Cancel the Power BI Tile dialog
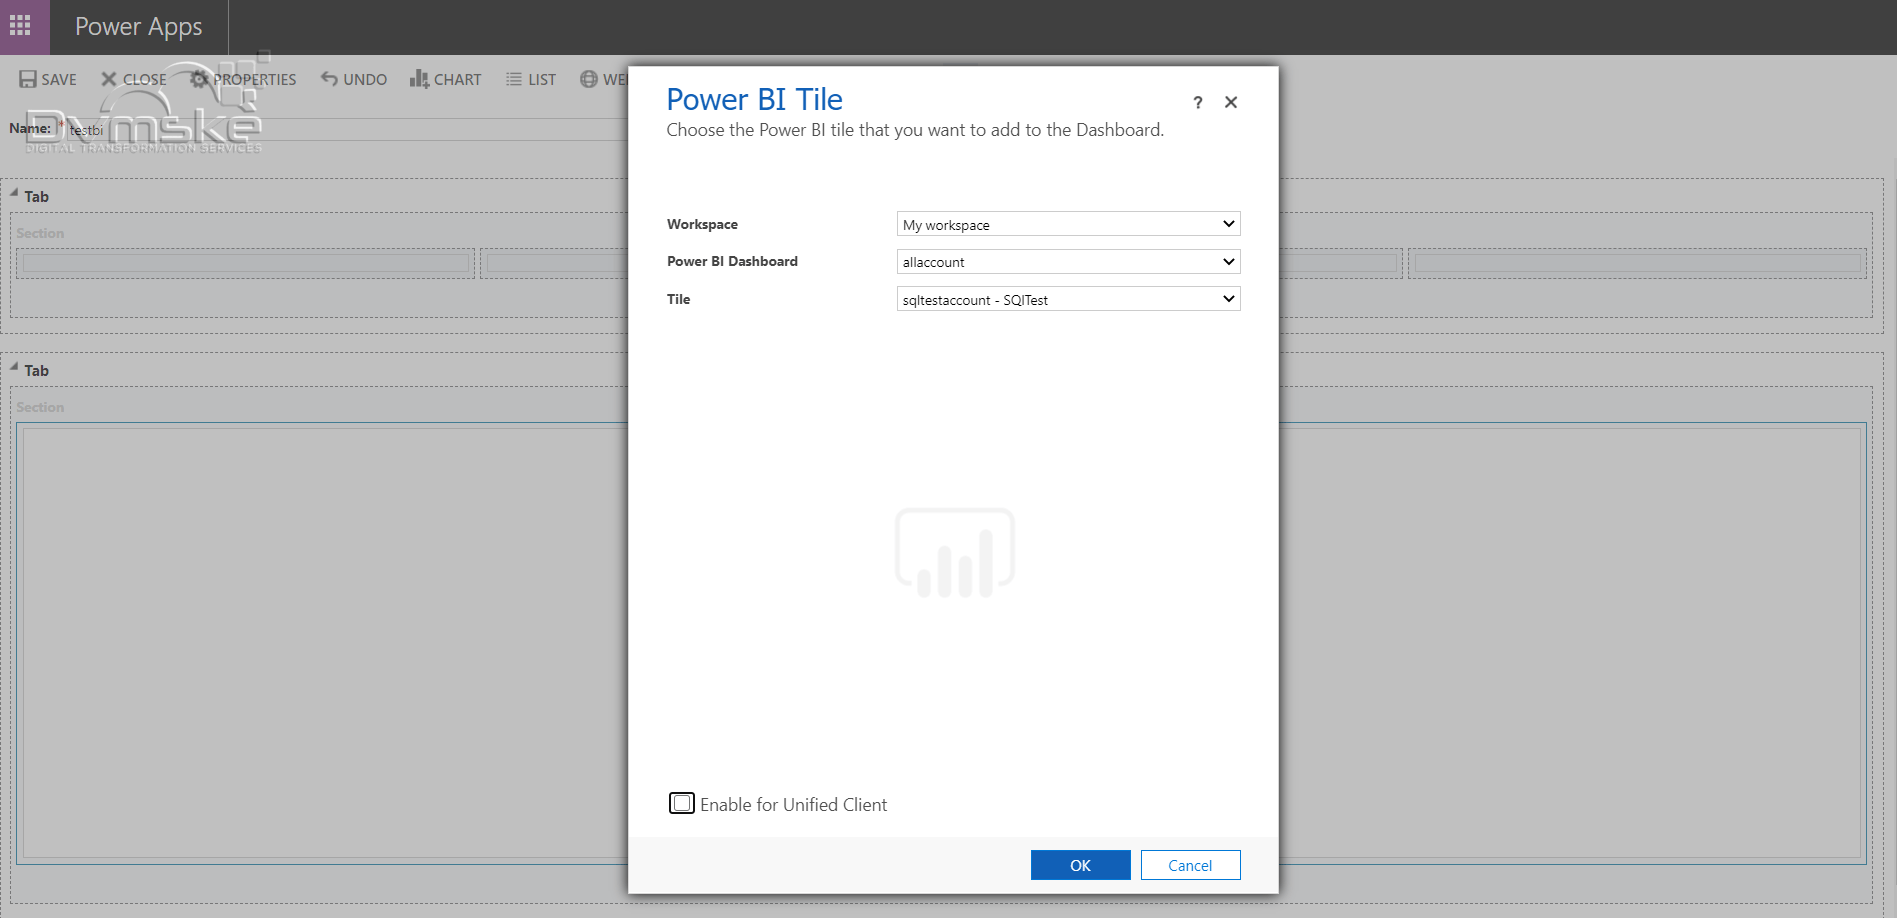Screen dimensions: 1897x918 click(x=1189, y=864)
